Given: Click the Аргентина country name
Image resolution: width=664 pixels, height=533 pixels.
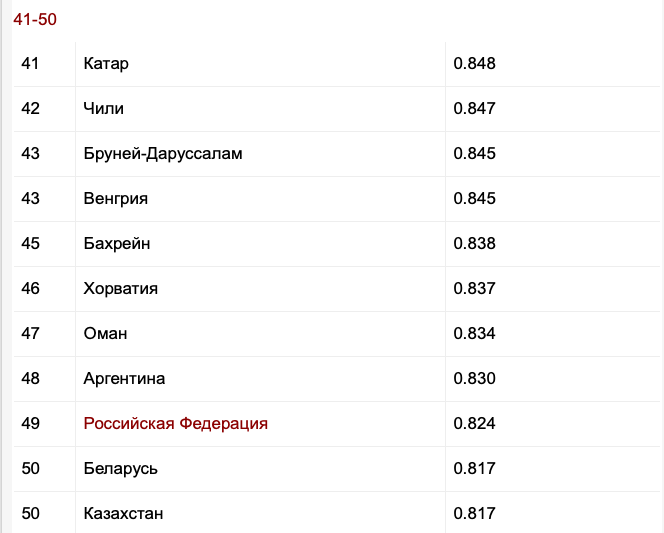Looking at the screenshot, I should [125, 379].
